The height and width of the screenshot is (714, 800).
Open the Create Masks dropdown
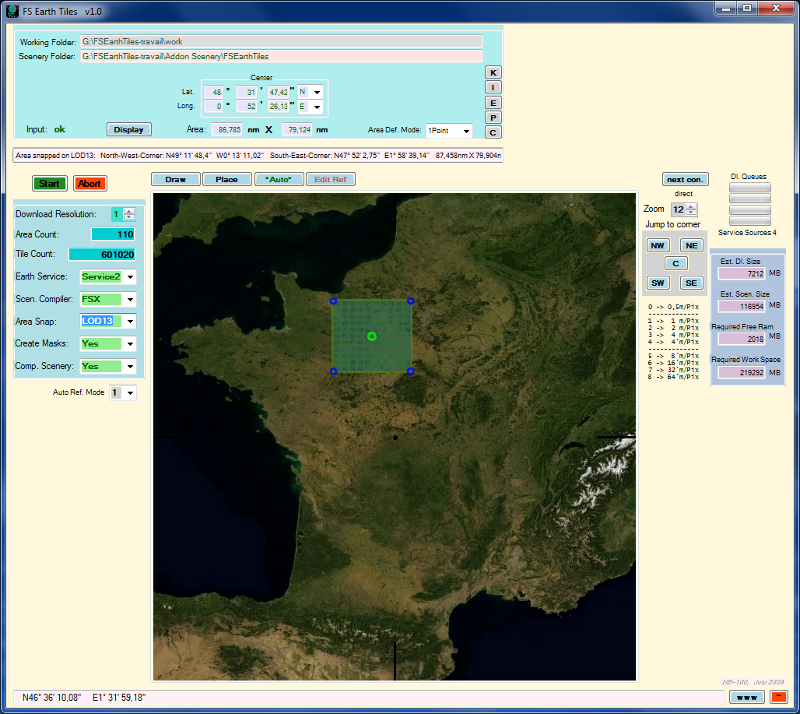click(x=130, y=344)
